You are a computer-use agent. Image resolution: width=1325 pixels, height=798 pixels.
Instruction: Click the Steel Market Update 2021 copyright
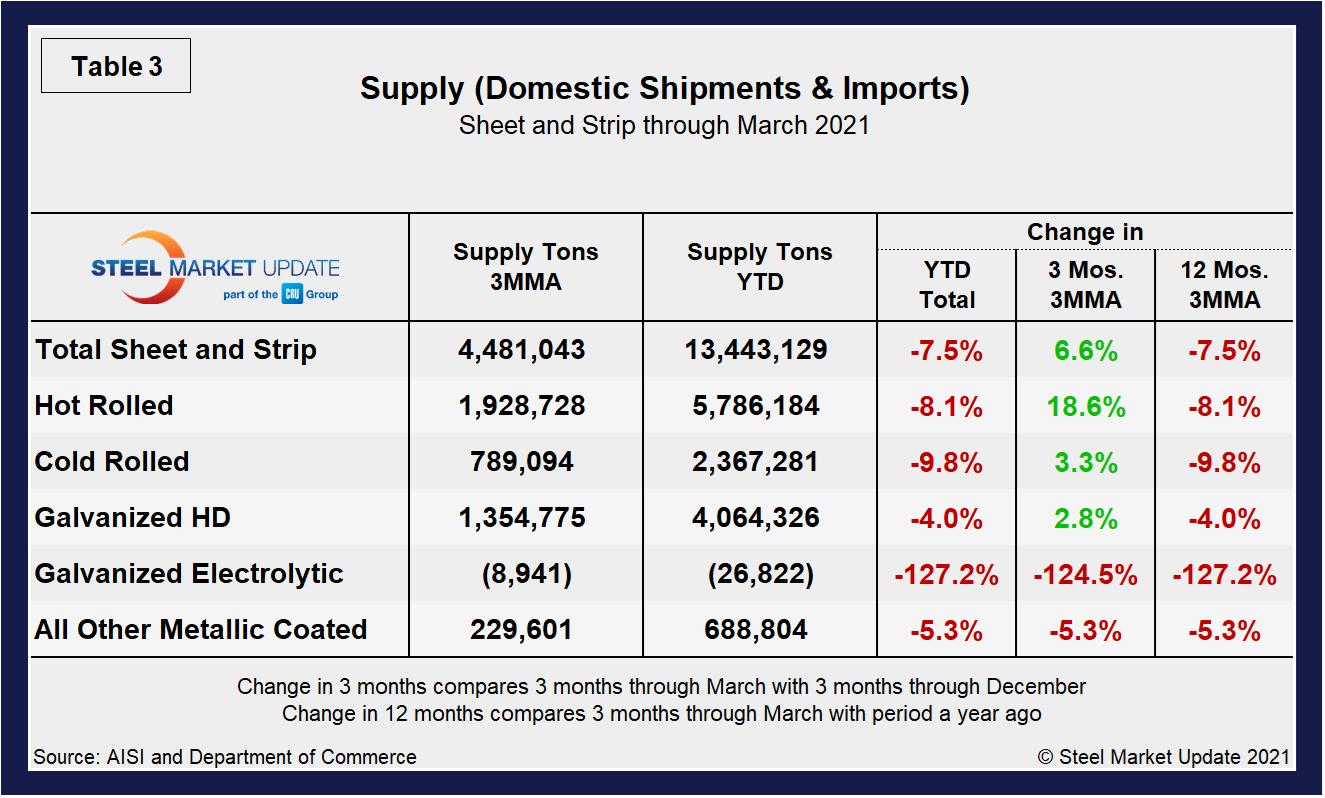(x=1164, y=757)
